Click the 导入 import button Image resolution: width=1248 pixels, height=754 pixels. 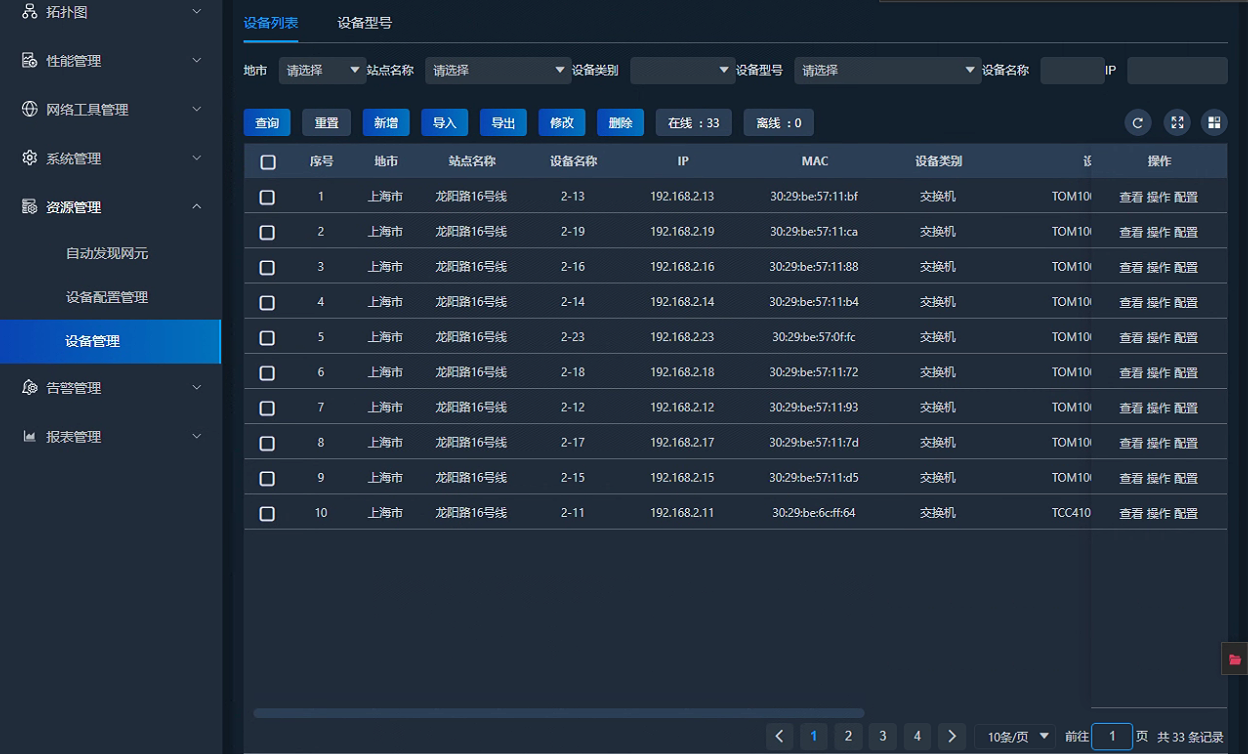click(445, 123)
